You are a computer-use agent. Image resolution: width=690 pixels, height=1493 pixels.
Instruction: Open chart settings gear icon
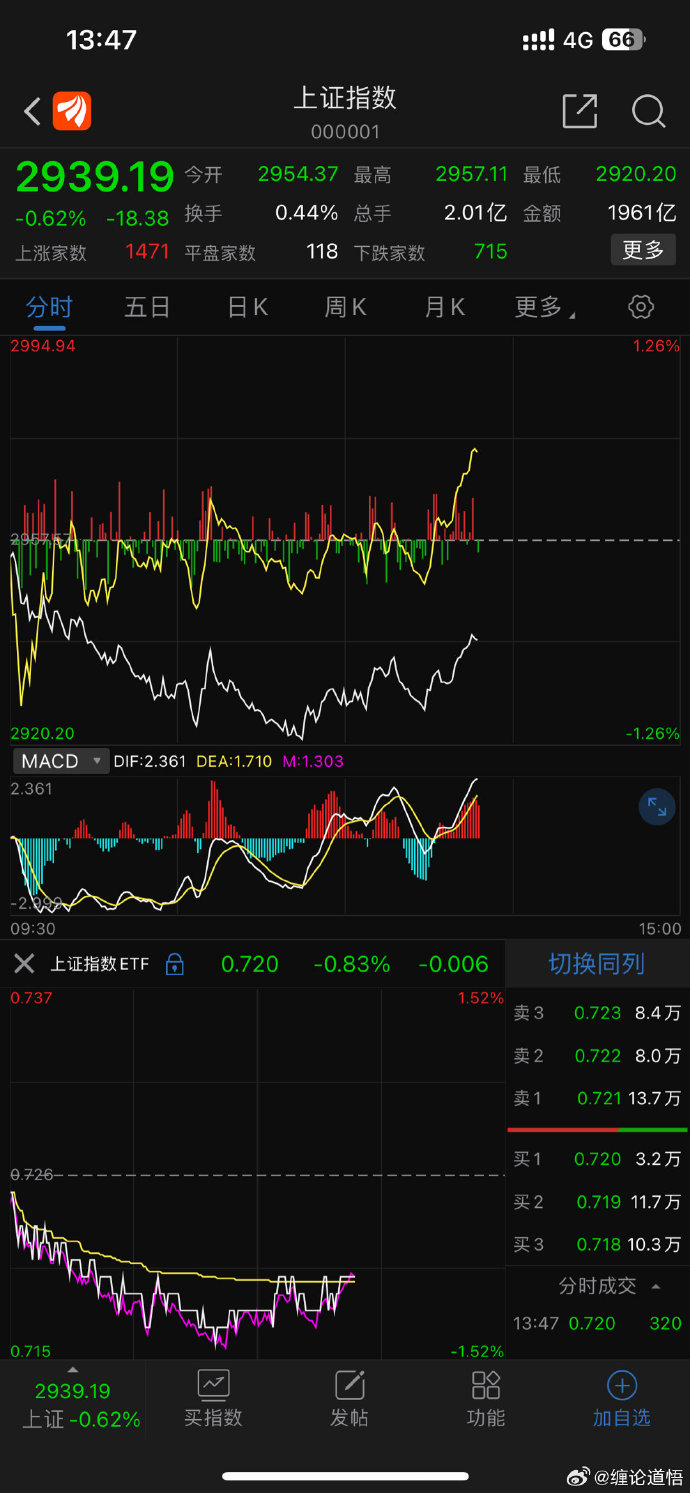641,307
